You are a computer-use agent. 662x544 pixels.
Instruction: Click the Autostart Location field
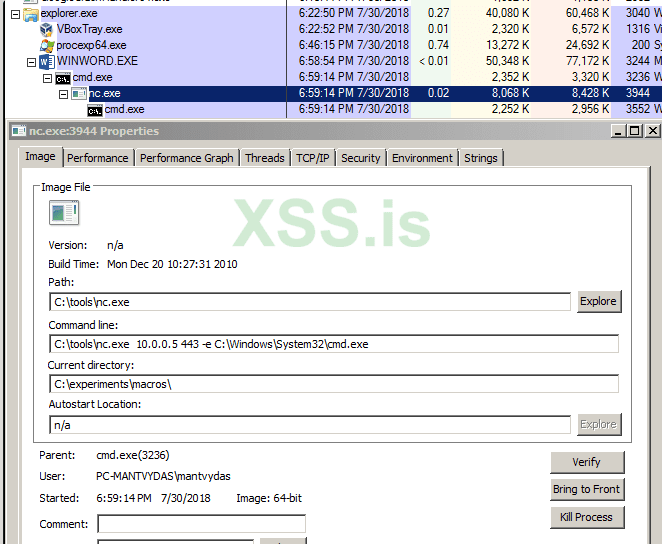310,425
